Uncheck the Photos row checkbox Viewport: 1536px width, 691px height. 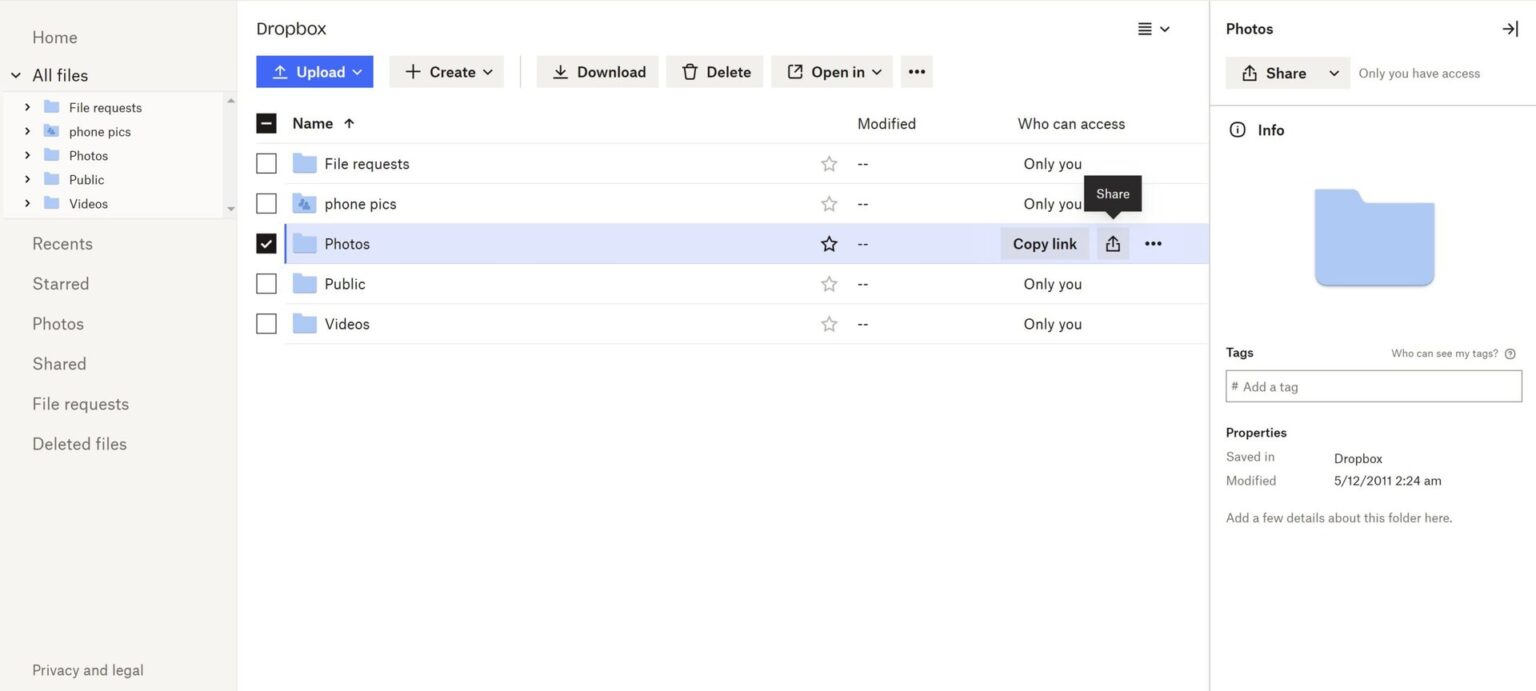pyautogui.click(x=266, y=243)
